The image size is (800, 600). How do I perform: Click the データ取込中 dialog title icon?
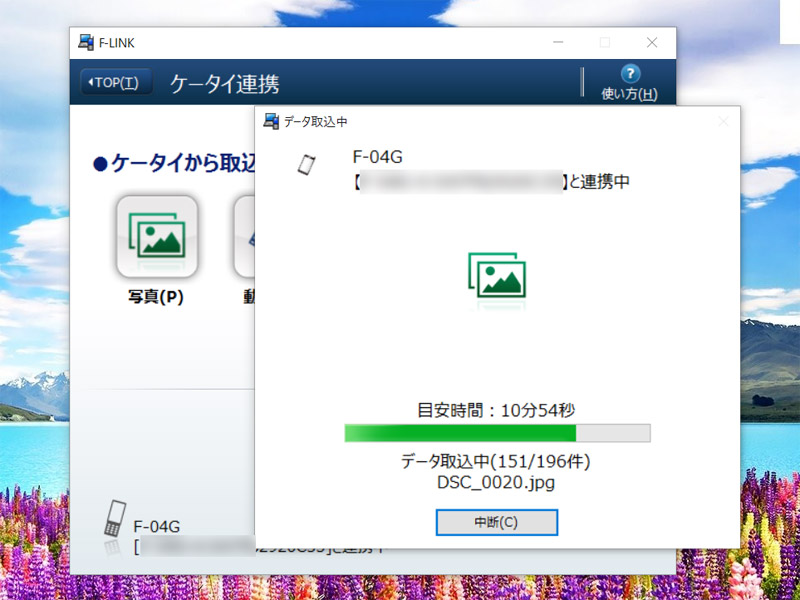[x=270, y=121]
